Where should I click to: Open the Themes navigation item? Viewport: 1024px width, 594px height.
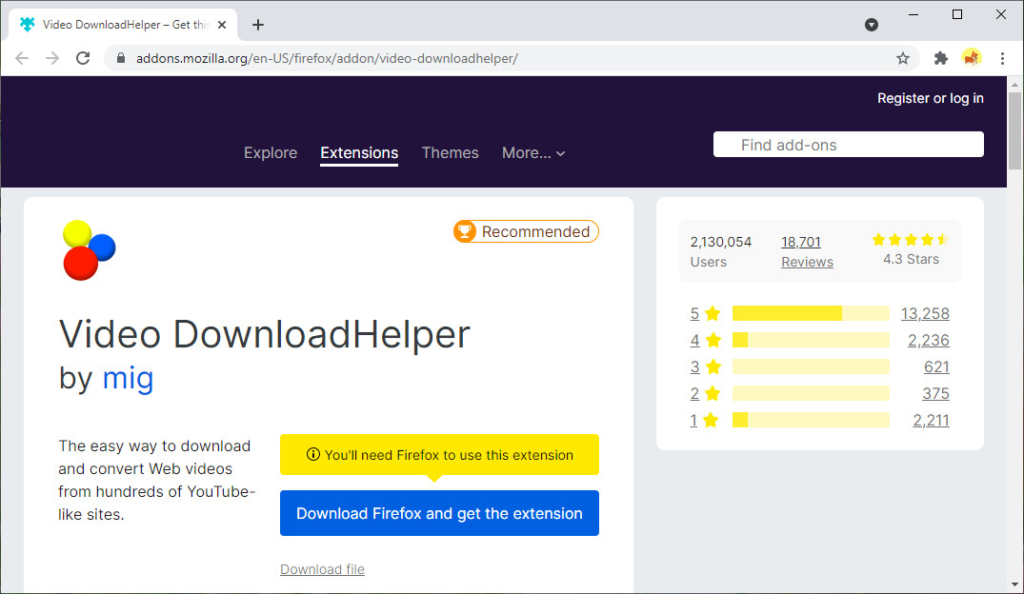tap(450, 153)
